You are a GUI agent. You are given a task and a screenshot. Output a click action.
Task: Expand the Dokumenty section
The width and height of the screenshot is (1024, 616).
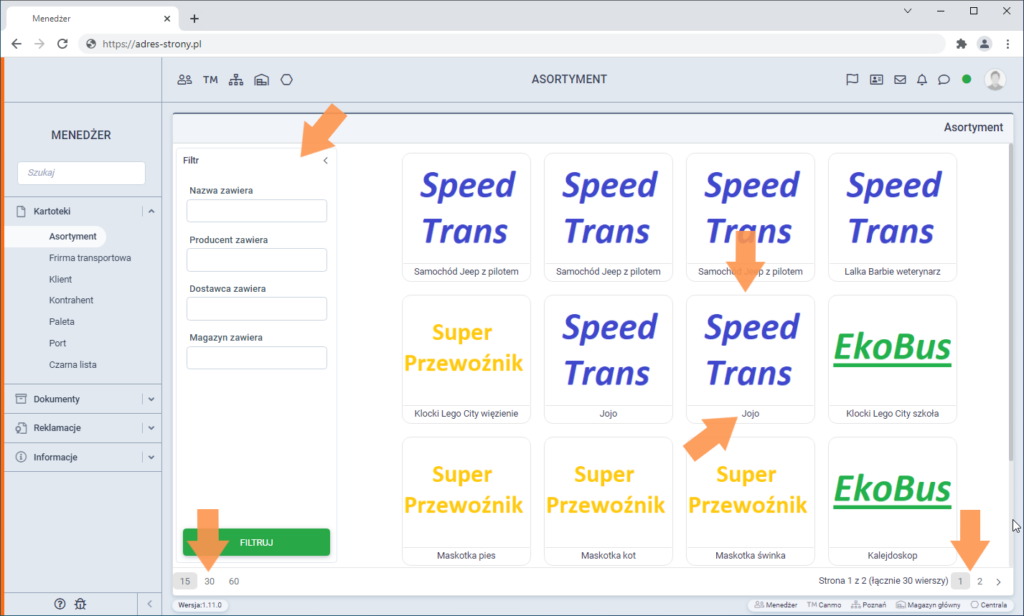pos(151,399)
